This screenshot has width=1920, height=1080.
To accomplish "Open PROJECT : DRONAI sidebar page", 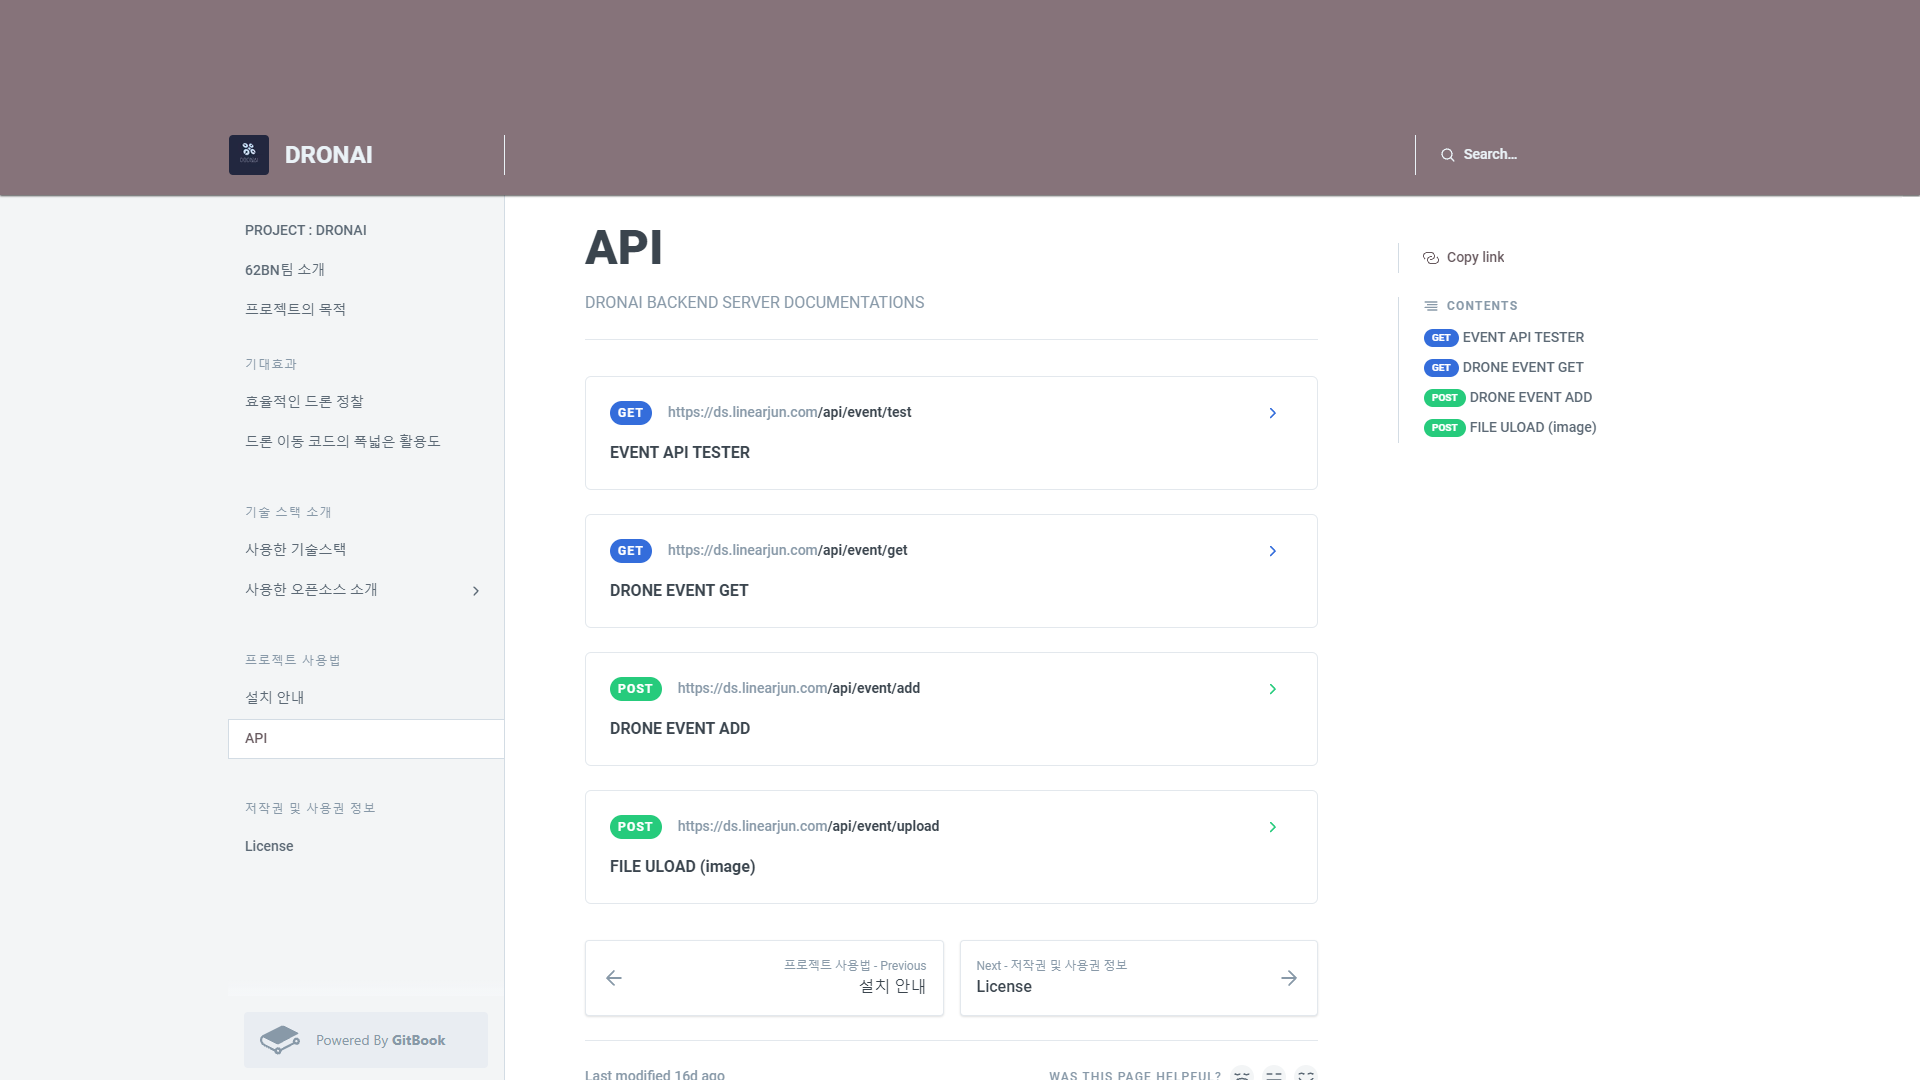I will tap(305, 230).
